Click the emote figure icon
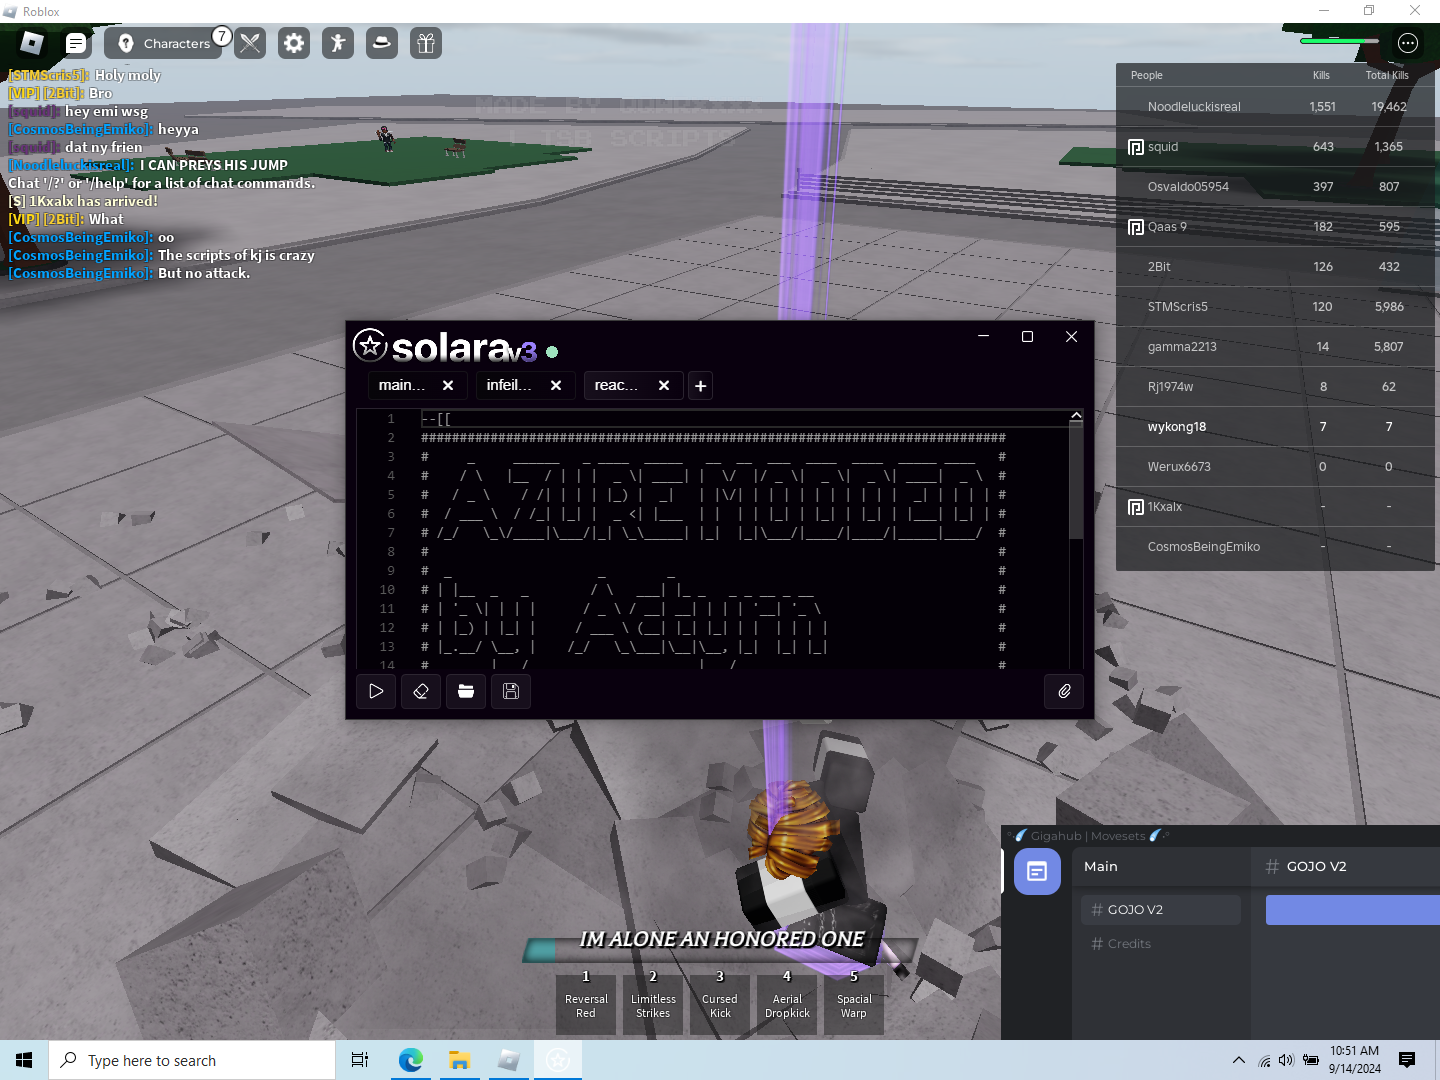 click(x=338, y=43)
